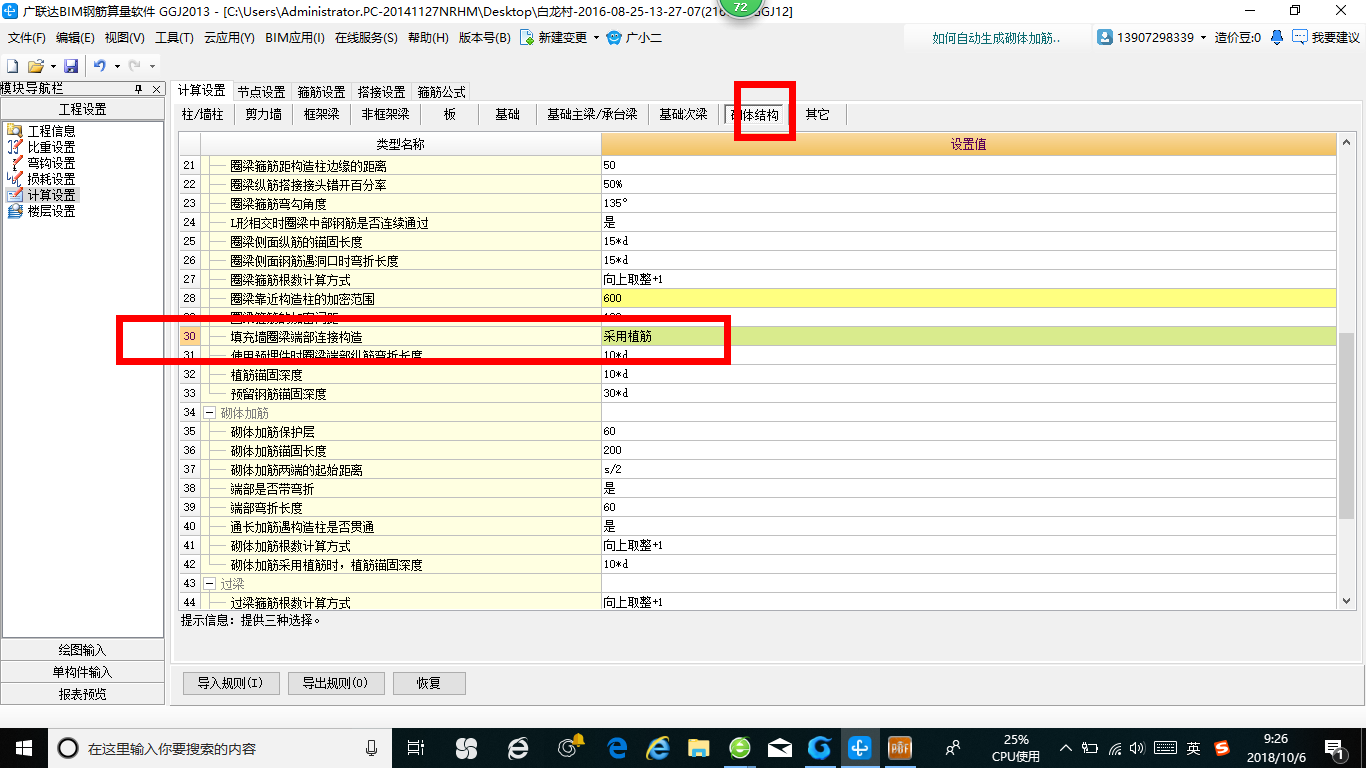This screenshot has width=1366, height=768.
Task: Select the 其它 component tab
Action: point(817,114)
